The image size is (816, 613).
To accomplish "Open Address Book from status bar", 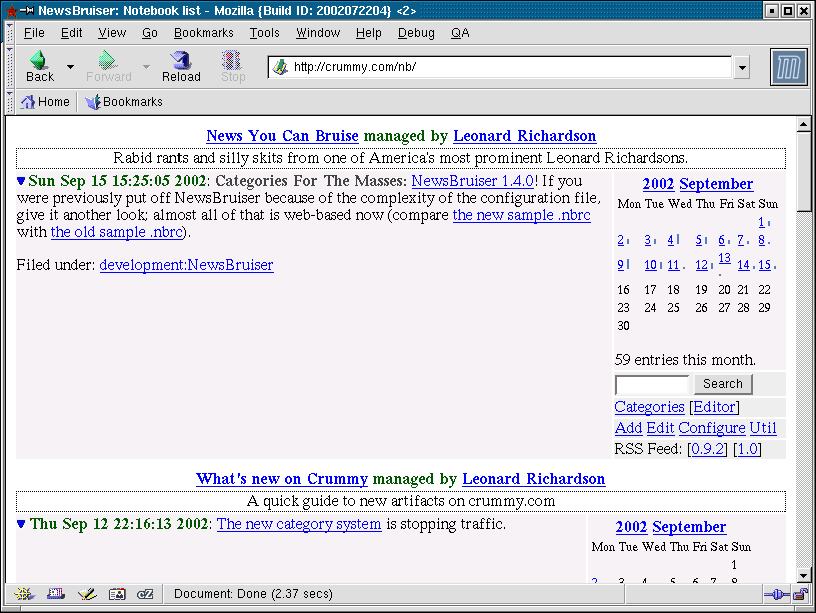I will tap(117, 594).
